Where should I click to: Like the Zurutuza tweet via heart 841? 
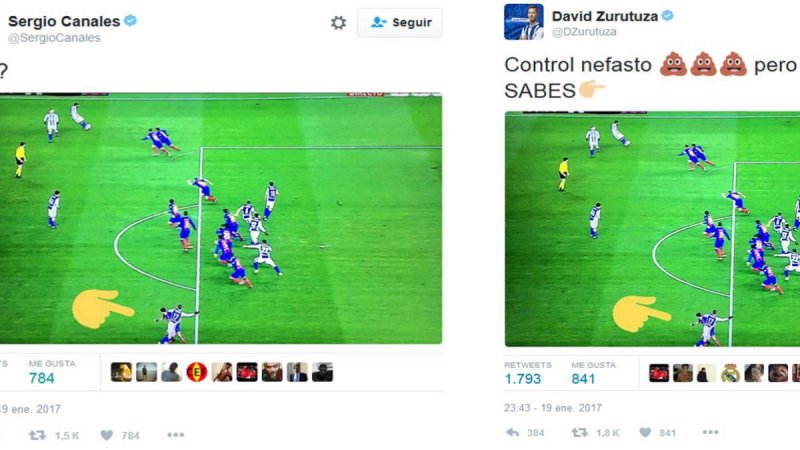pos(645,433)
